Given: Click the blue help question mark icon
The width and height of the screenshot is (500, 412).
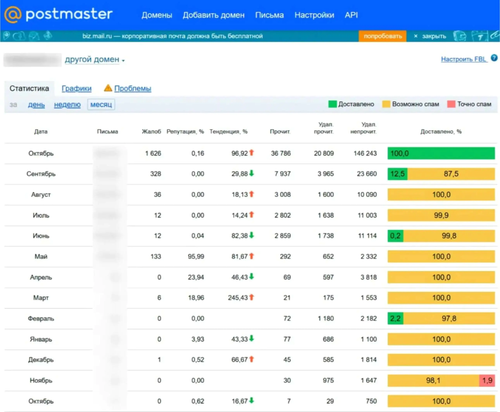Looking at the screenshot, I should tap(494, 58).
